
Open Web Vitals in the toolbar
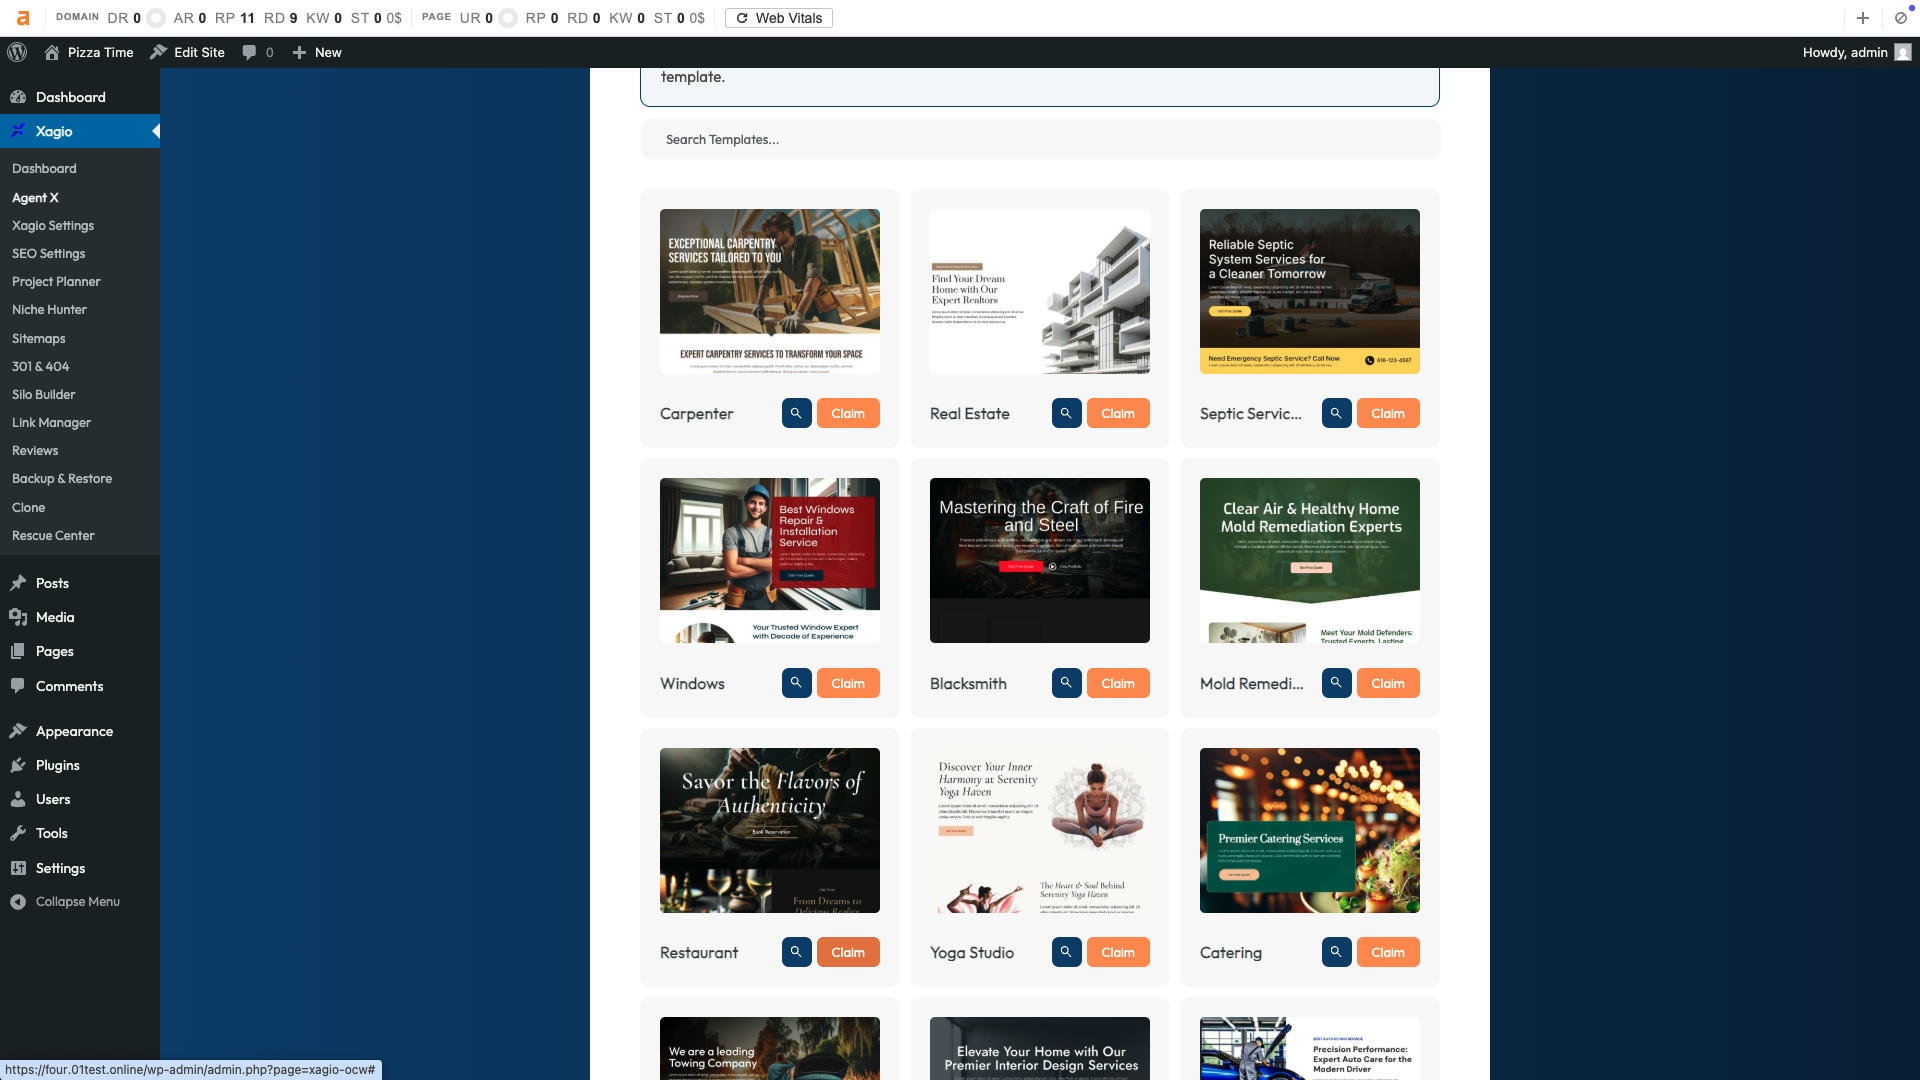778,18
